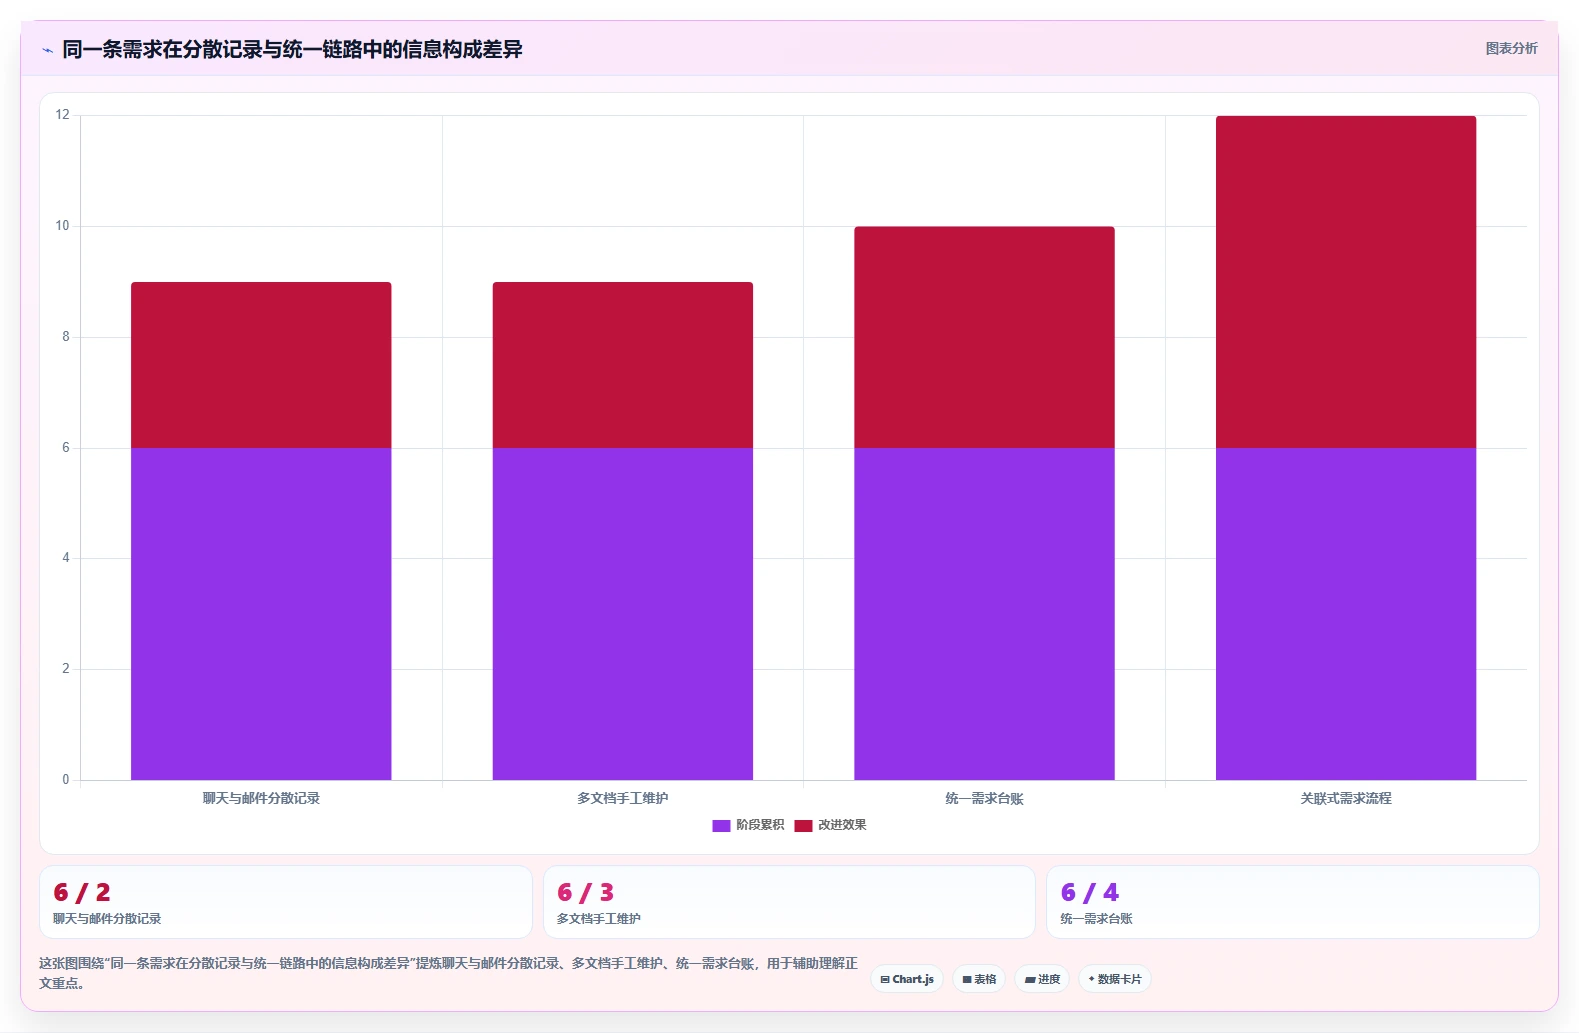The width and height of the screenshot is (1579, 1033).
Task: Click the y-axis value 10
Action: (63, 226)
